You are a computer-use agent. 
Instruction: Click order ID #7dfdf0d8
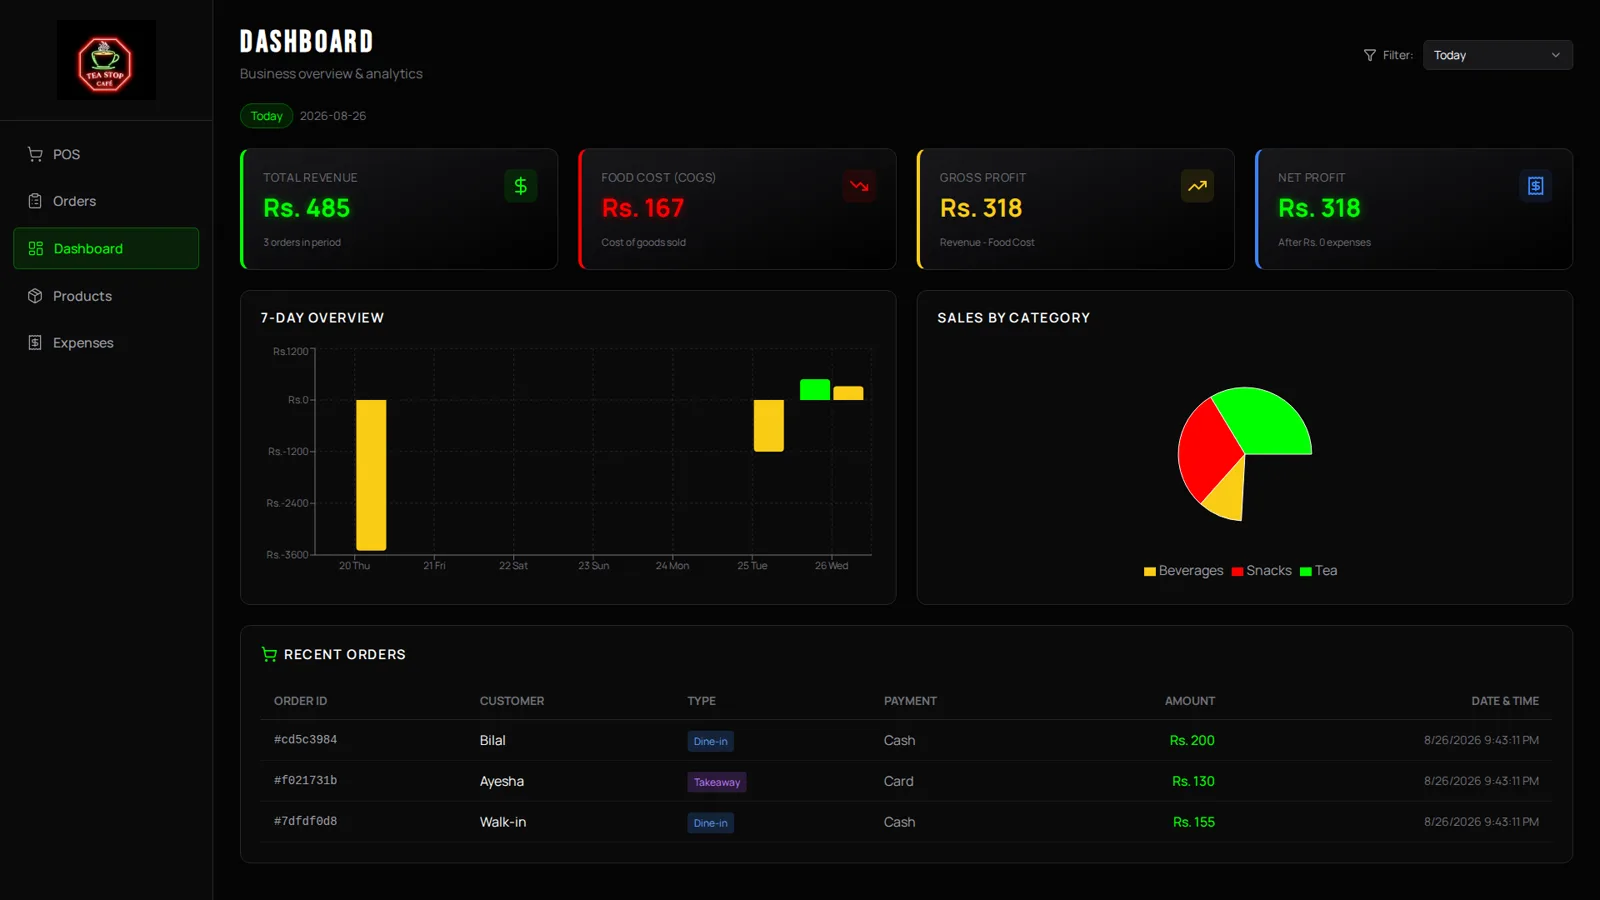tap(306, 822)
